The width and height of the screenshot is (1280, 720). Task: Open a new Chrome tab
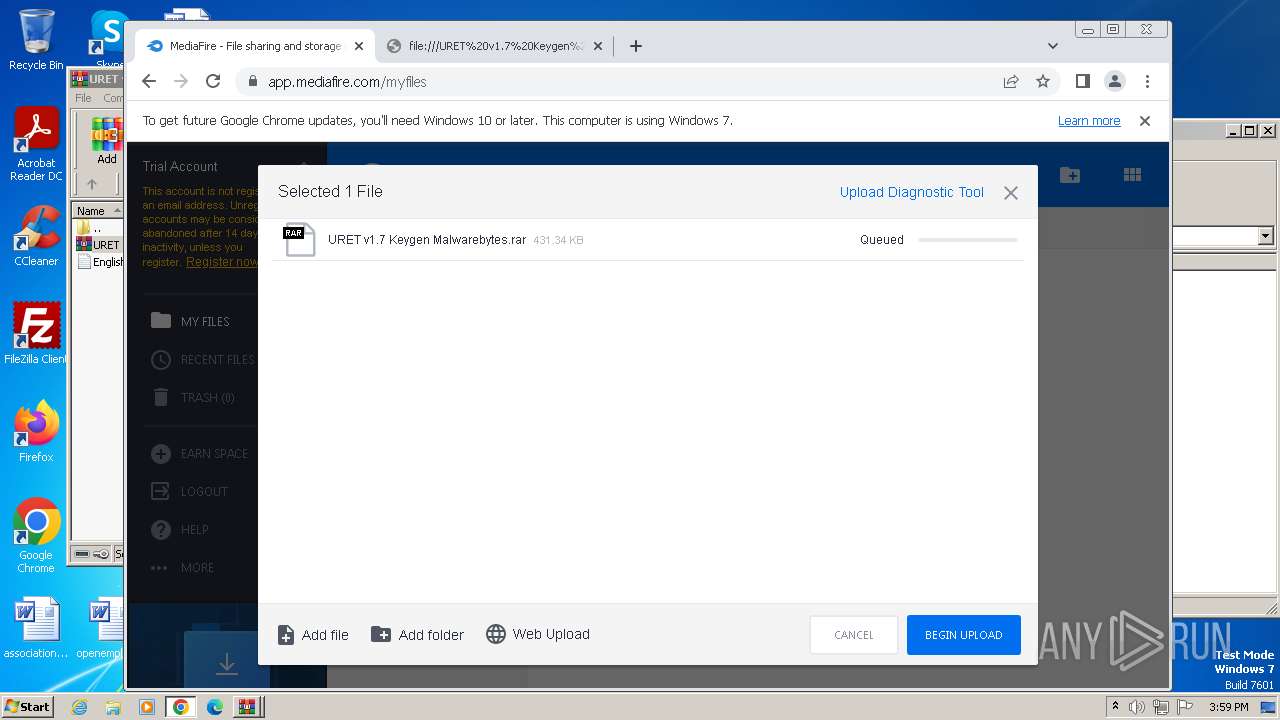(636, 46)
